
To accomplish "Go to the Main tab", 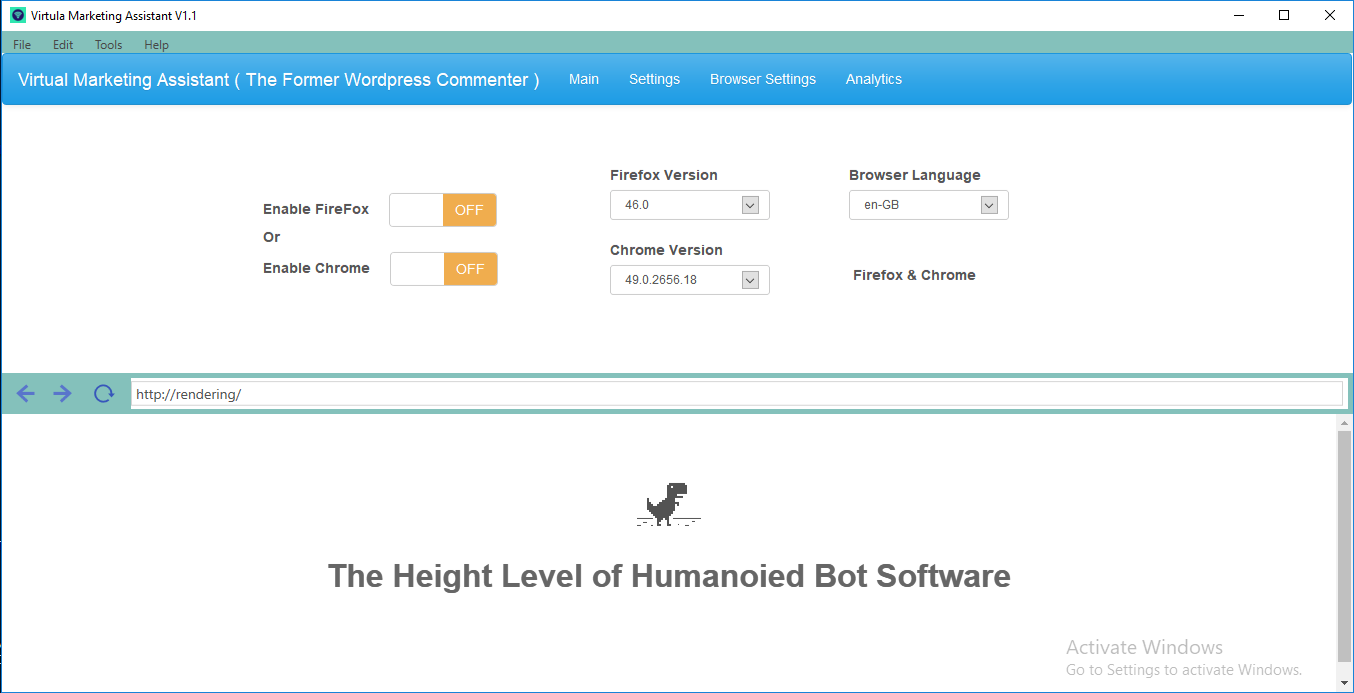I will click(584, 79).
